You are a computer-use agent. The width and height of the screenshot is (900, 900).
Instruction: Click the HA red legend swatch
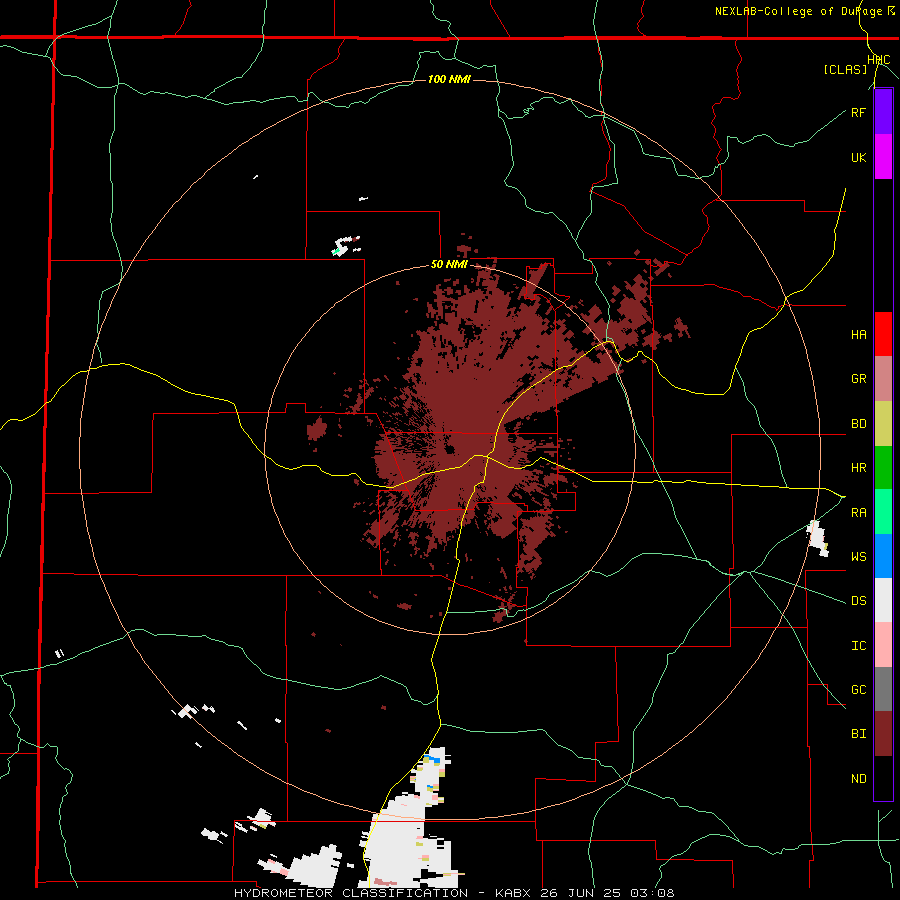point(883,334)
